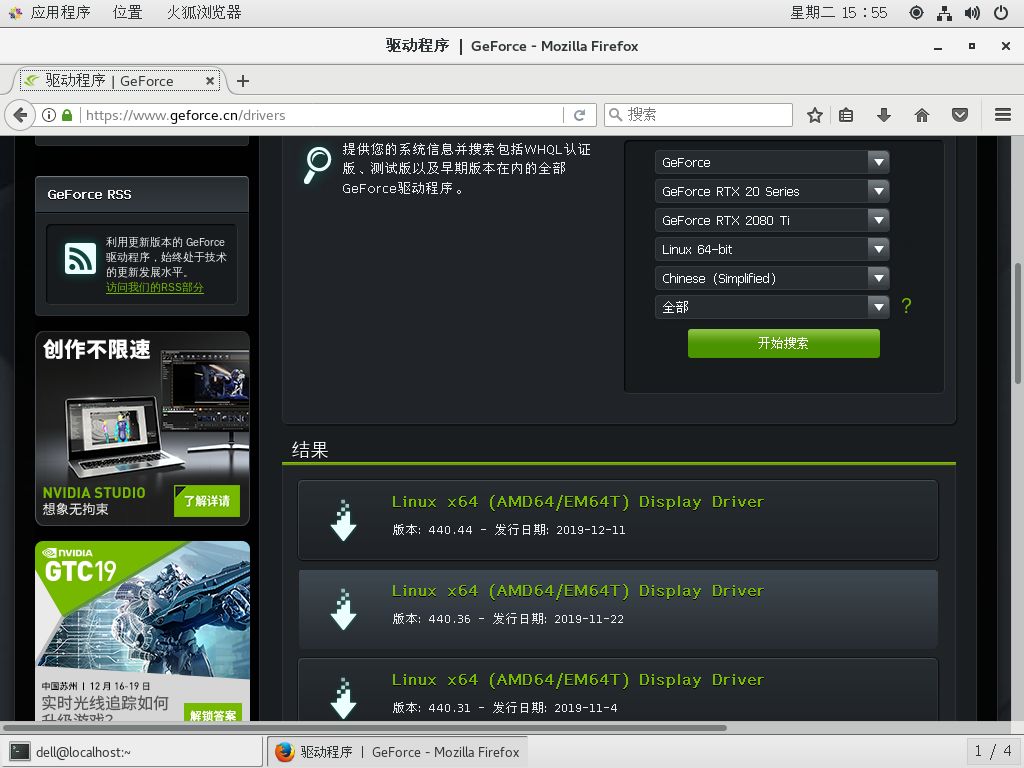Click the 开始搜索 green button
1024x768 pixels.
click(x=784, y=343)
